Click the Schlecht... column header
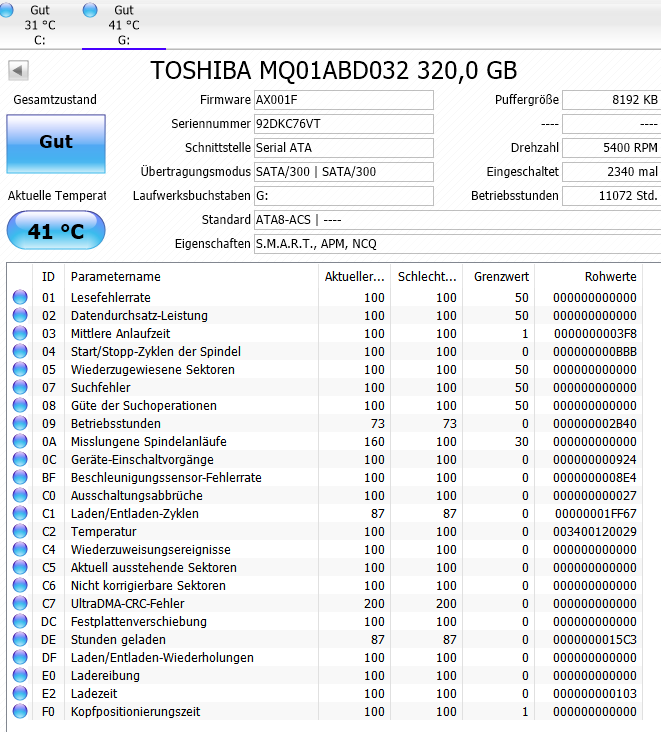This screenshot has width=661, height=732. click(427, 277)
